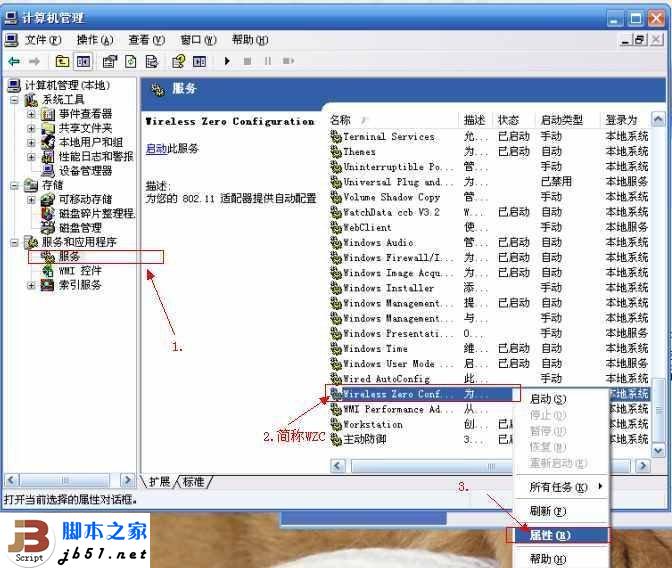
Task: Open the Properties toolbar icon
Action: 110,62
